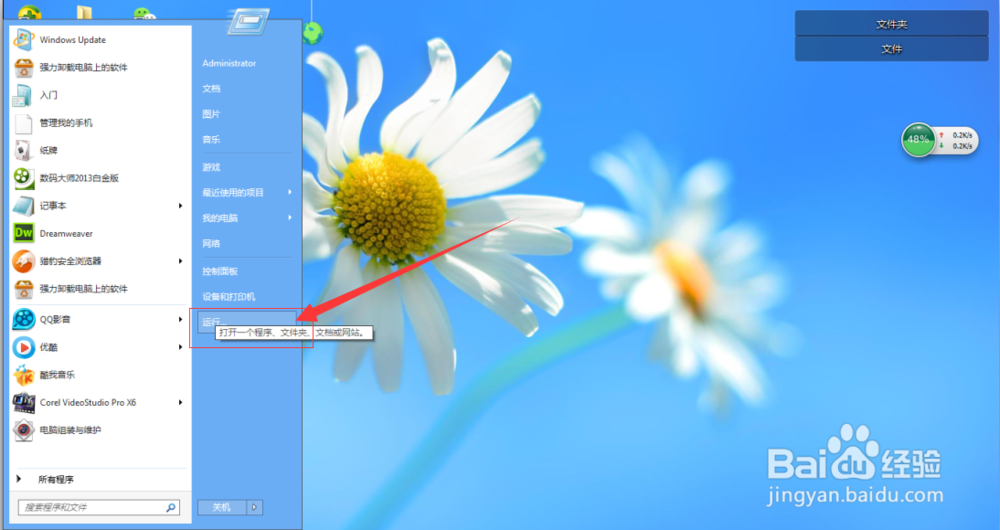Viewport: 1000px width, 530px height.
Task: Open 记事本 notepad program
Action: [x=53, y=205]
